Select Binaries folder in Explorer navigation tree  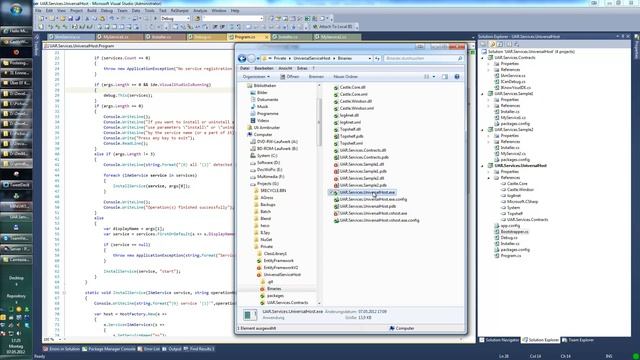click(271, 289)
